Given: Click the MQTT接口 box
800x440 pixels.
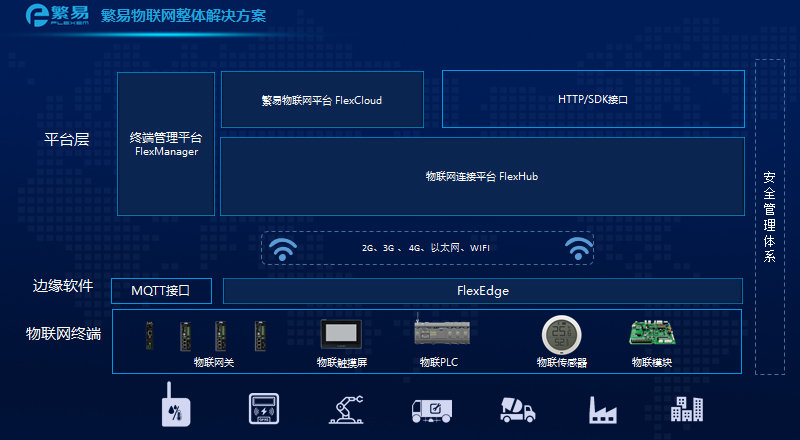Looking at the screenshot, I should [x=161, y=291].
